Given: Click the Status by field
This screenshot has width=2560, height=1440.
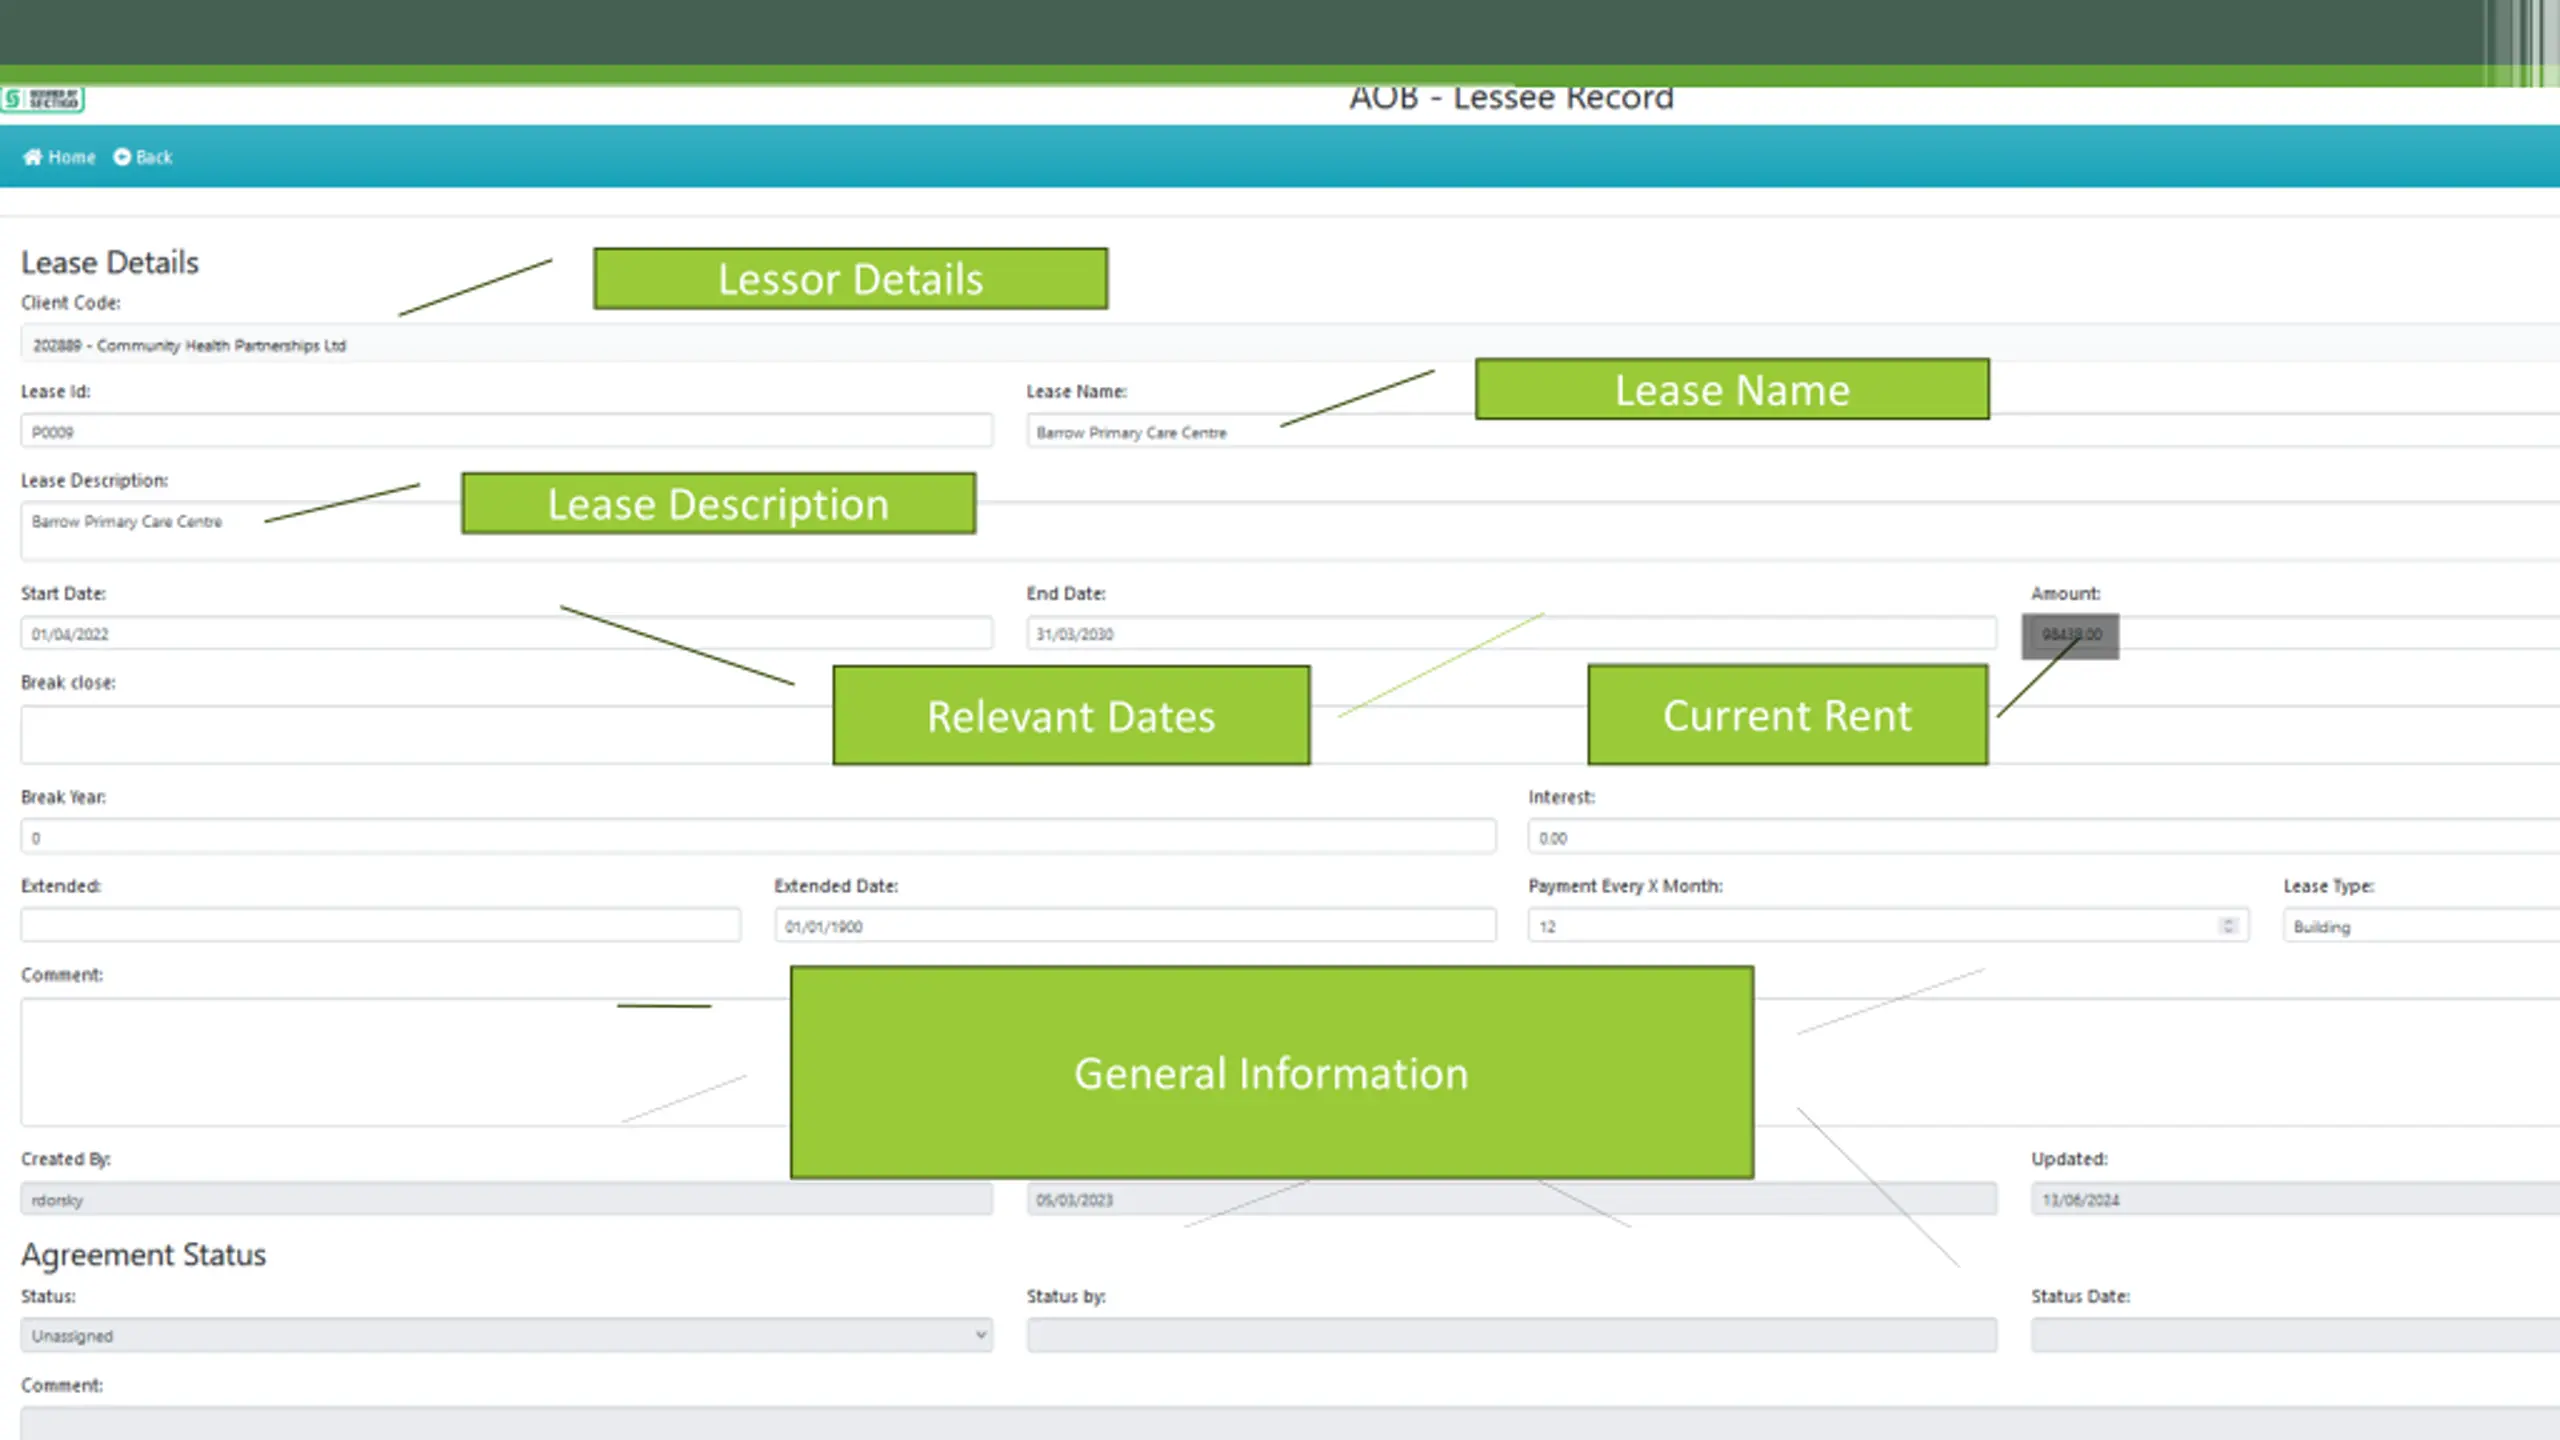Looking at the screenshot, I should [1512, 1335].
